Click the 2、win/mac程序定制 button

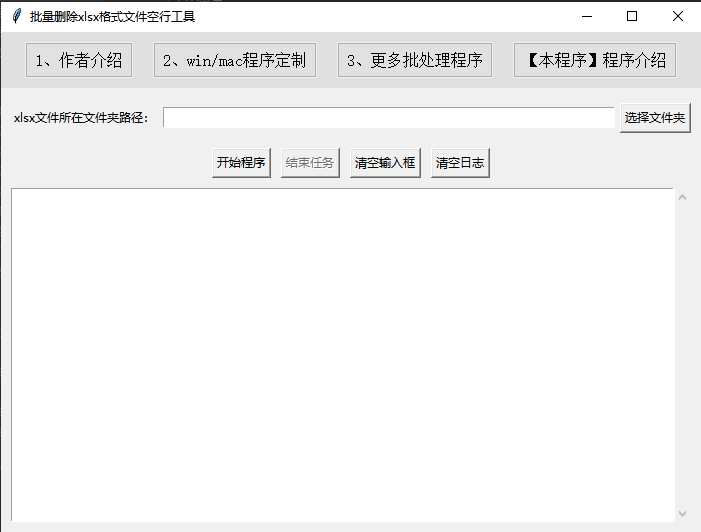pyautogui.click(x=235, y=60)
